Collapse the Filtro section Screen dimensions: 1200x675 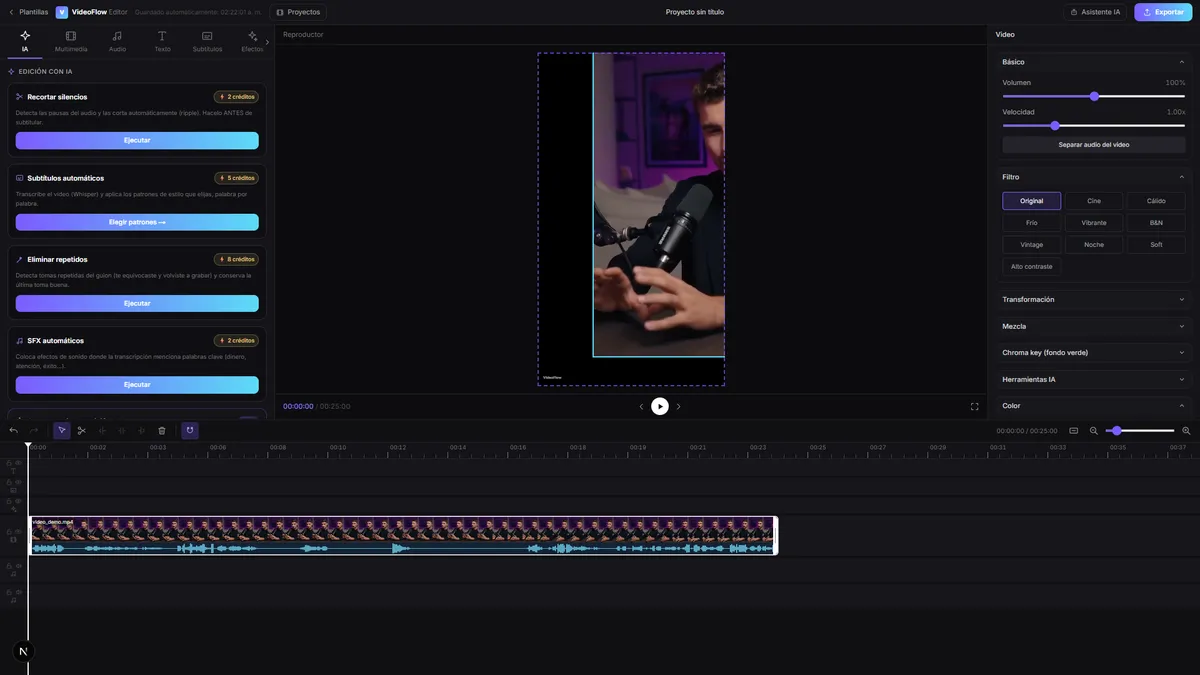[1094, 177]
